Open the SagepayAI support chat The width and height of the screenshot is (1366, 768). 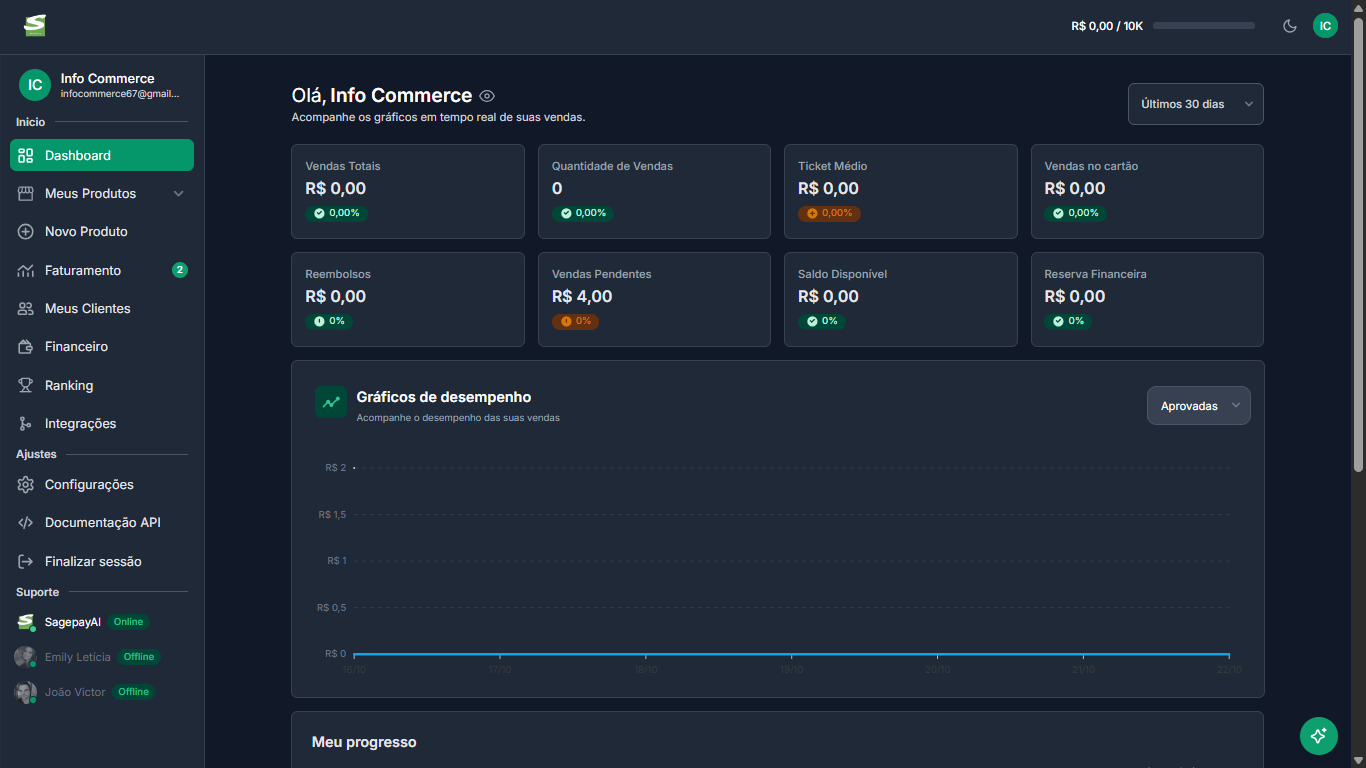72,622
